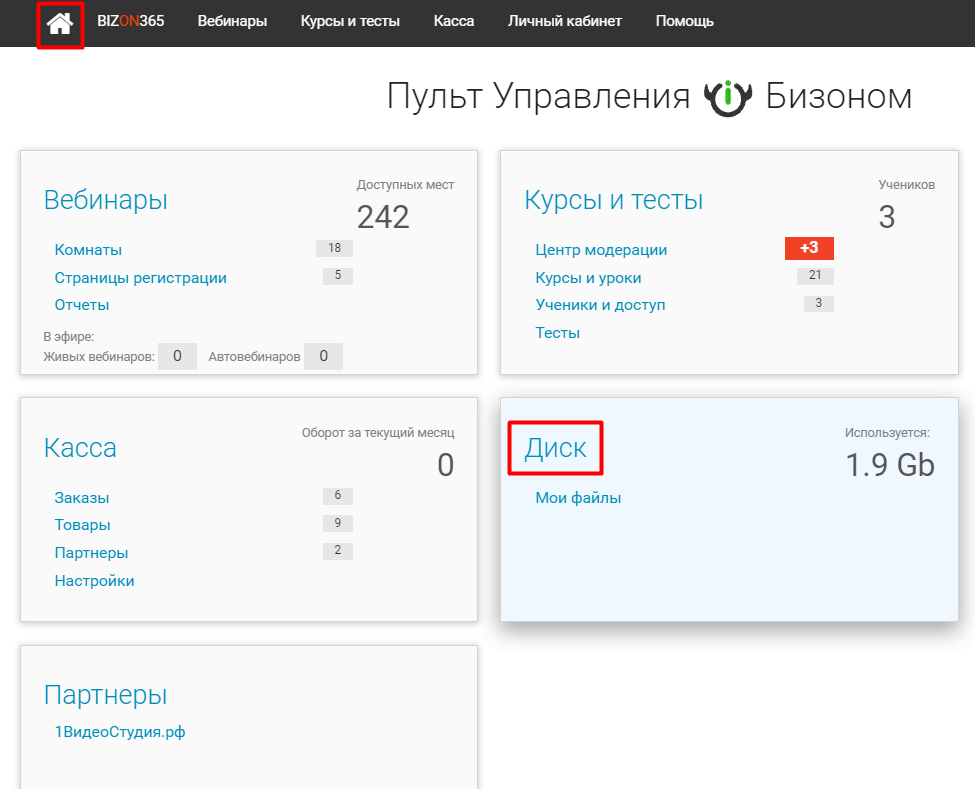Click the red +3 moderation badge
This screenshot has height=789, width=975.
pyautogui.click(x=809, y=248)
